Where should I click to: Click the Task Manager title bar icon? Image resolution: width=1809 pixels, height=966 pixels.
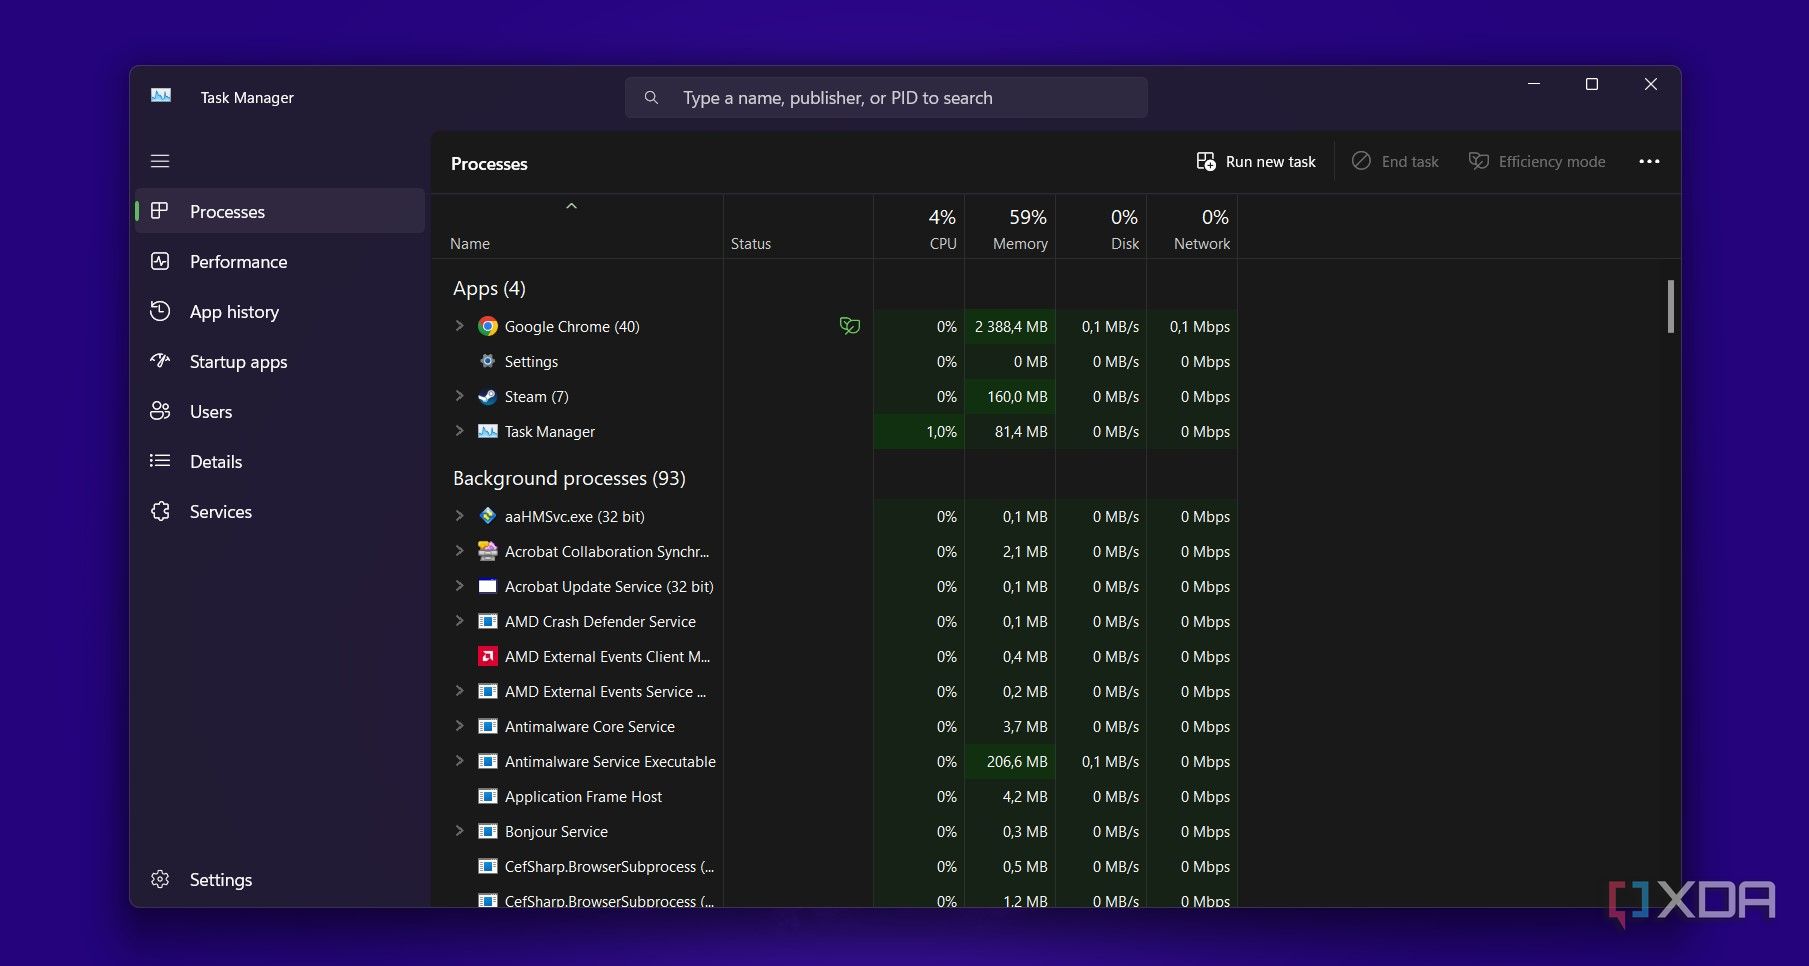161,96
